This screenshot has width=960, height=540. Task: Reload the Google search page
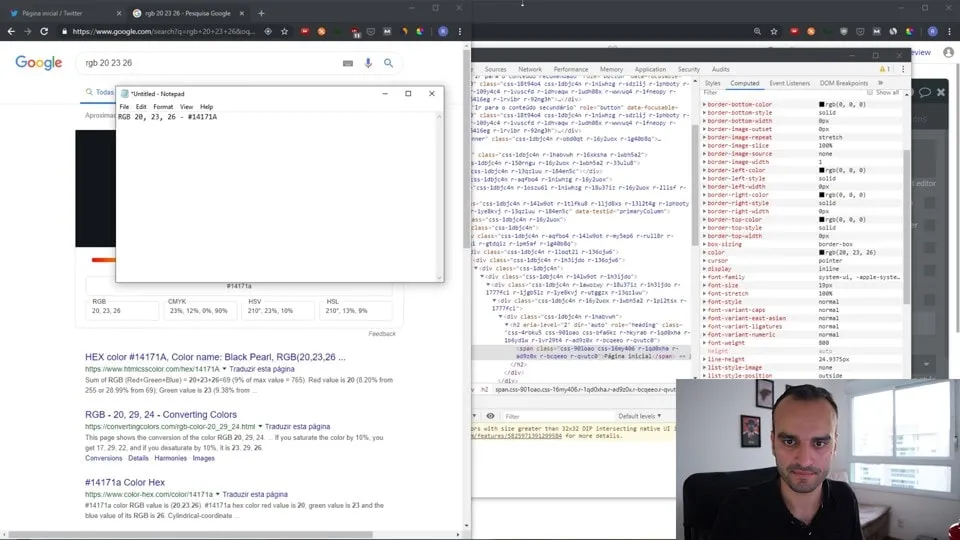[44, 31]
